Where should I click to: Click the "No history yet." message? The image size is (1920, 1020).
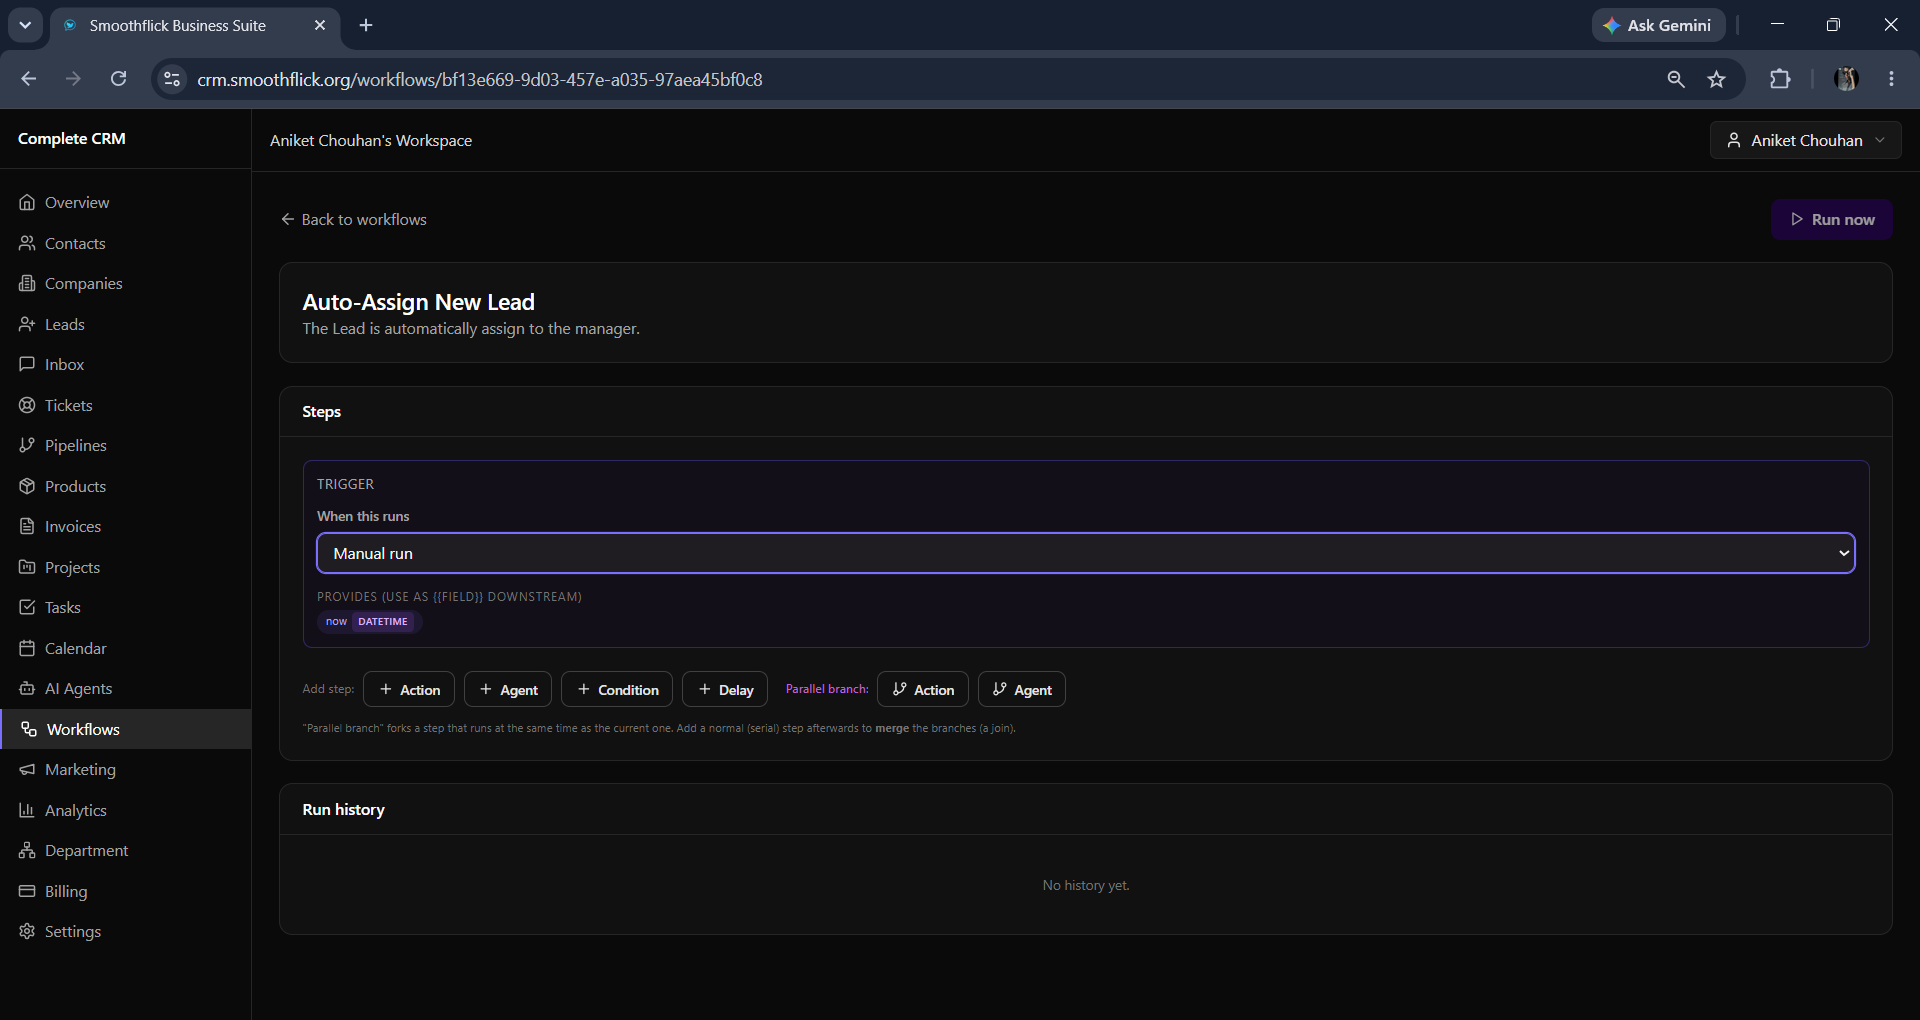(x=1086, y=885)
